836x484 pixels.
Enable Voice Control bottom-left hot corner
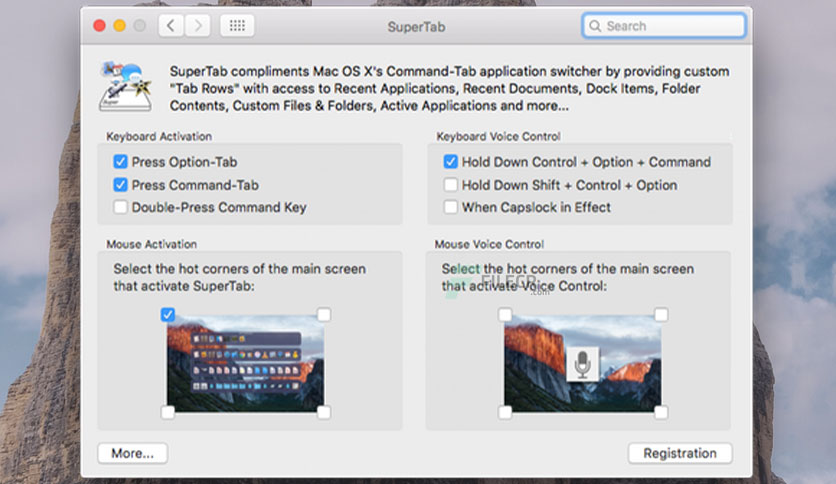[505, 412]
